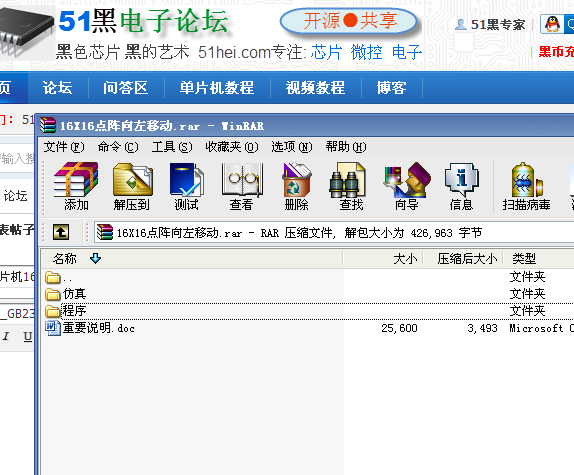Viewport: 574px width, 475px height.
Task: Click the Info (信息) icon
Action: pos(461,186)
